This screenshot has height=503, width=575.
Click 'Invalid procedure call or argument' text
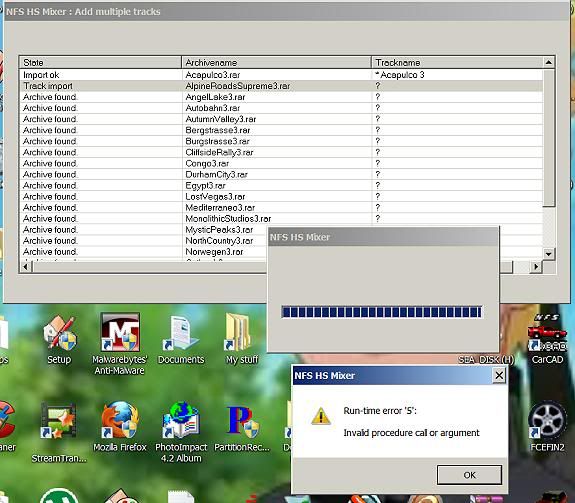click(411, 433)
